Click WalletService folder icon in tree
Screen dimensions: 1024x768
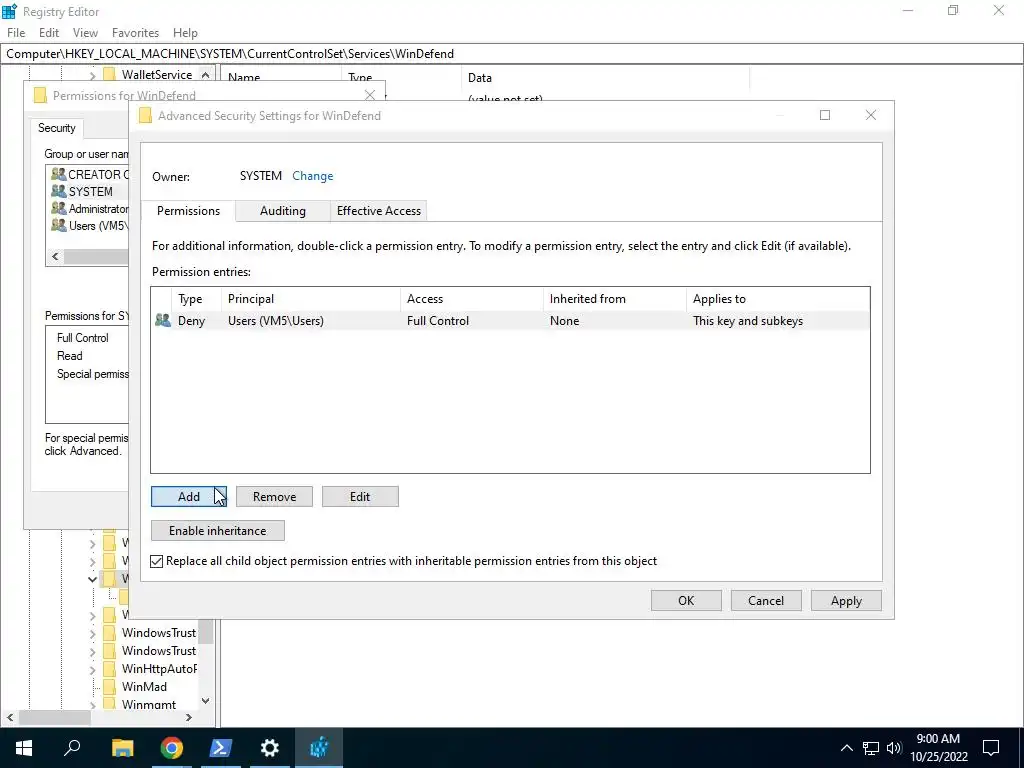[109, 74]
